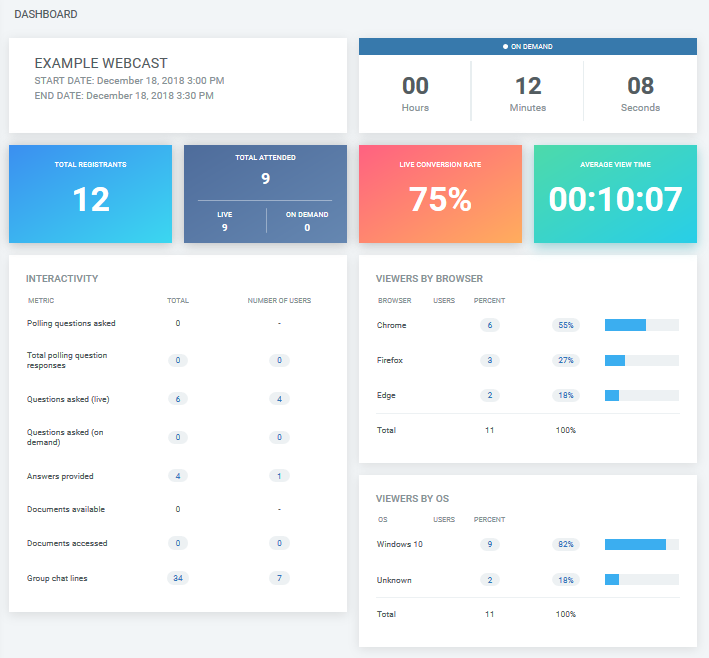Image resolution: width=709 pixels, height=658 pixels.
Task: Click Questions asked (on demand) users badge
Action: (x=279, y=437)
